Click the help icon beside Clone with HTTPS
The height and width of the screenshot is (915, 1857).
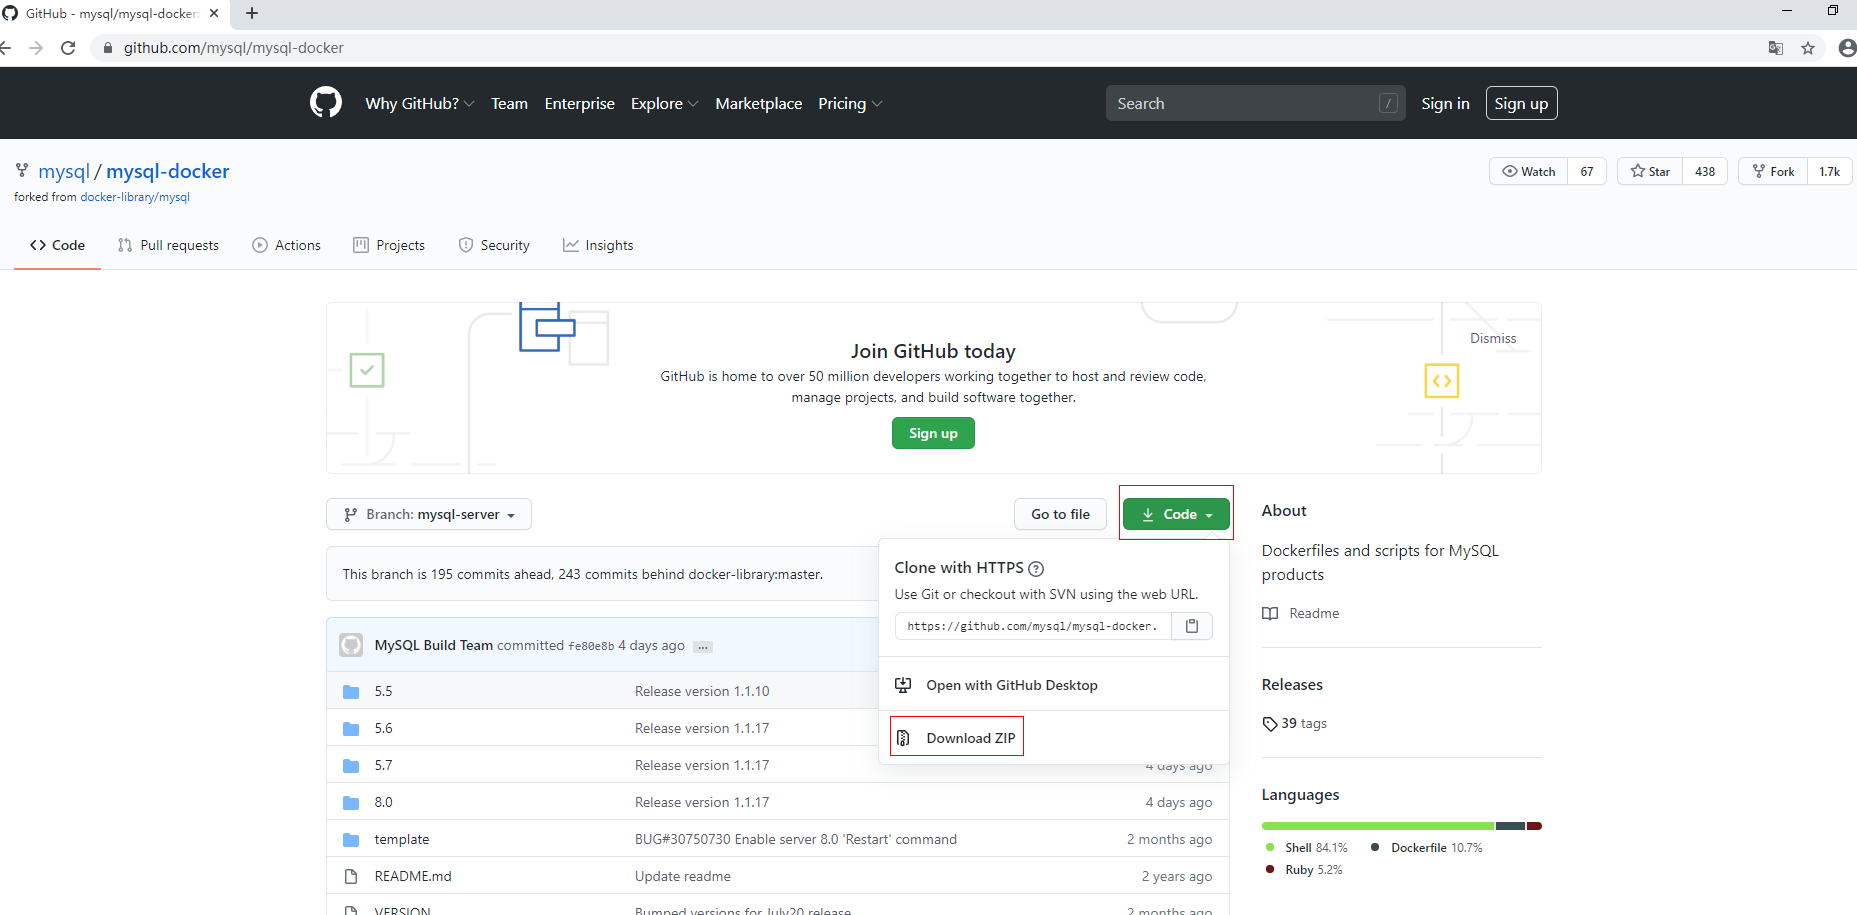coord(1036,569)
